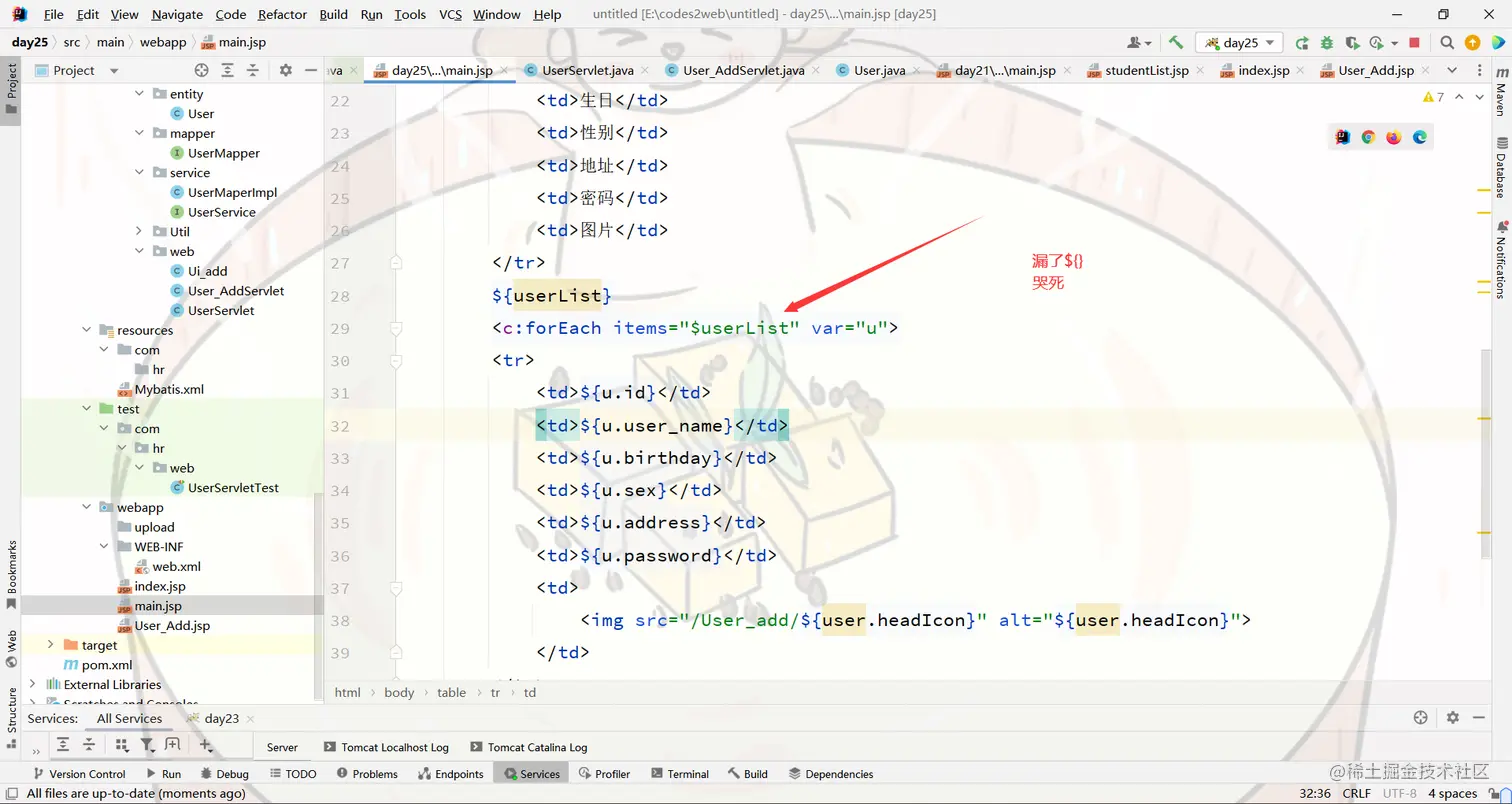Toggle the TODO tool window
1512x804 pixels.
coord(293,774)
